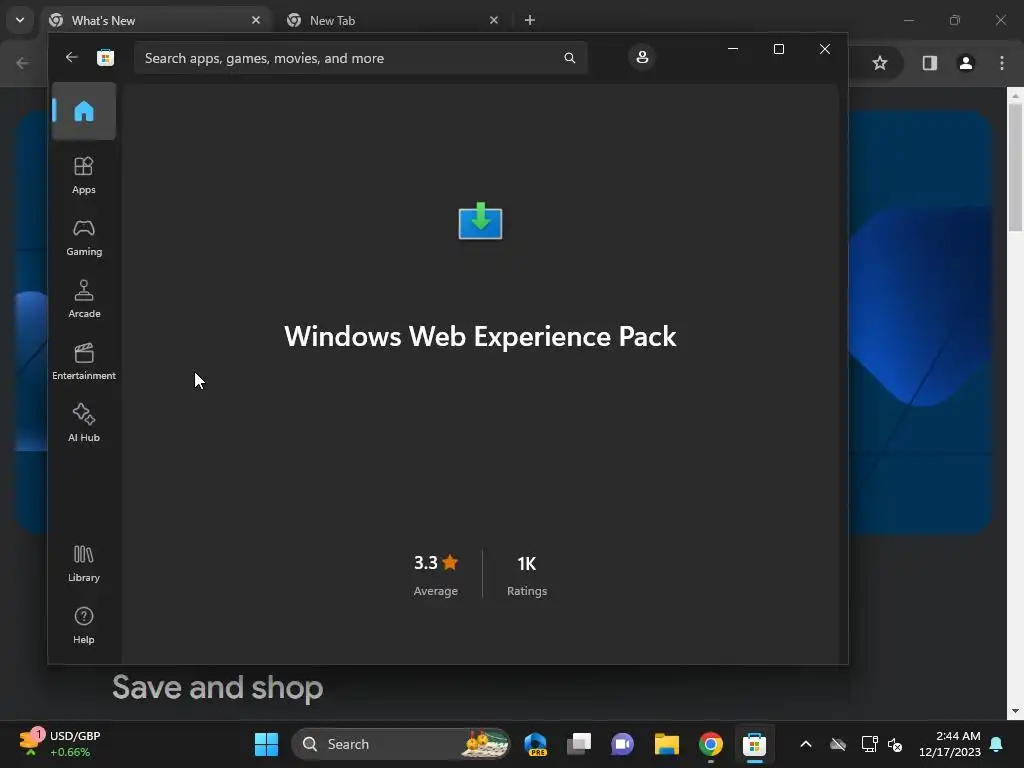Click the Windows Web Experience Pack title
The width and height of the screenshot is (1024, 768).
480,336
